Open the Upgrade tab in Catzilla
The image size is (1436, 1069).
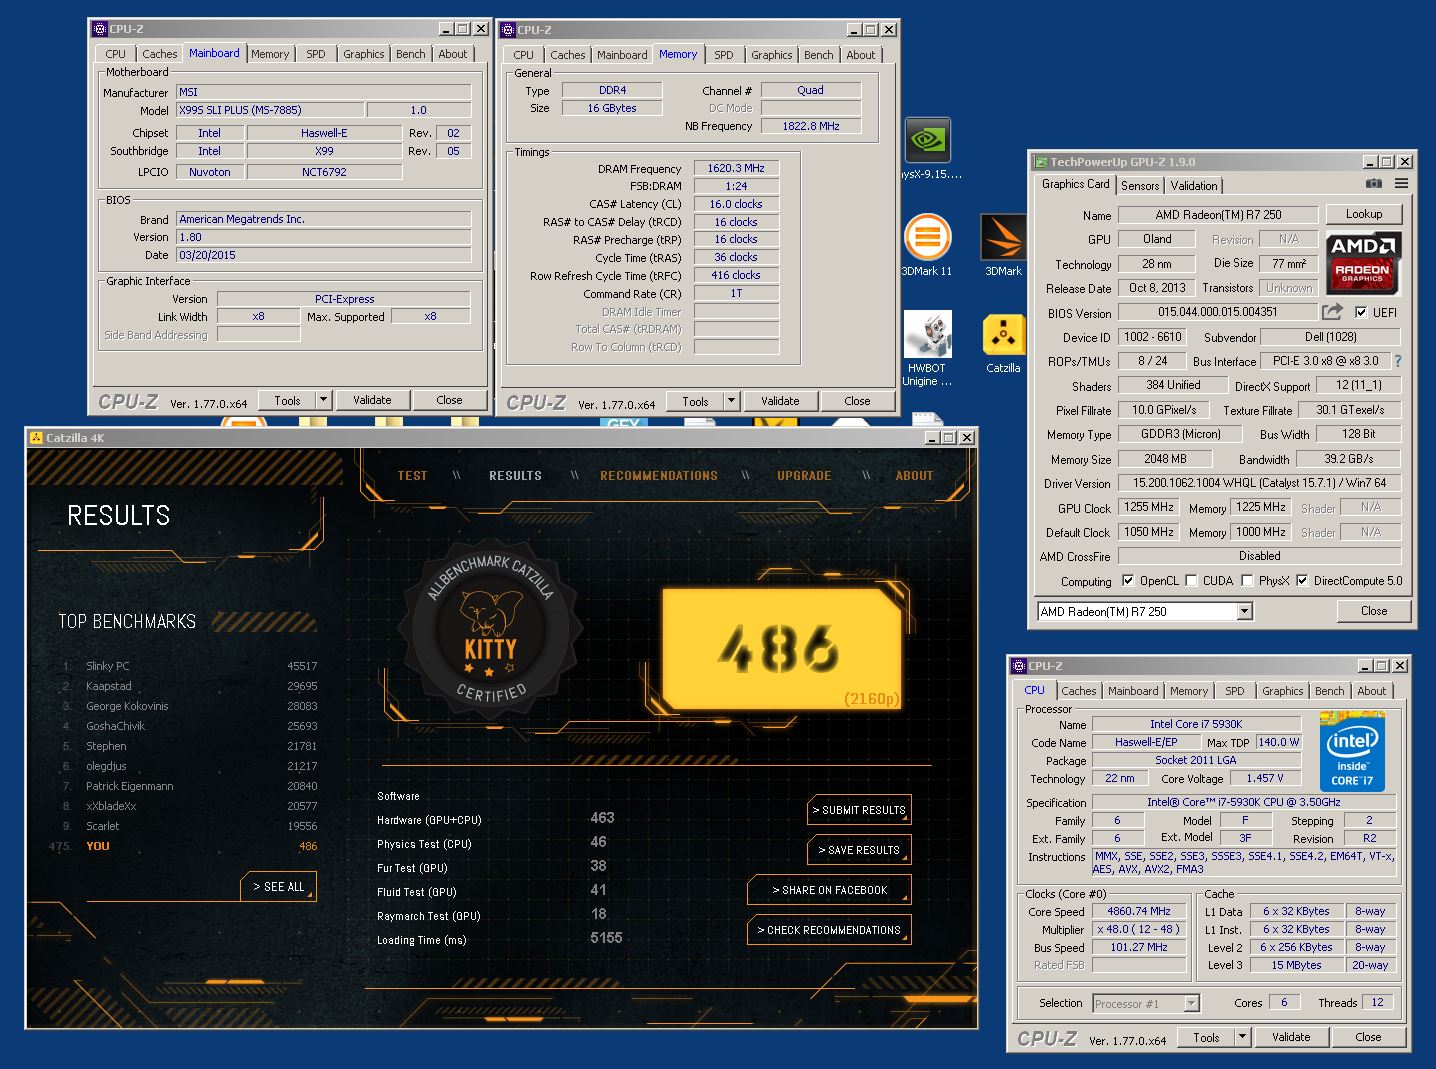tap(804, 476)
